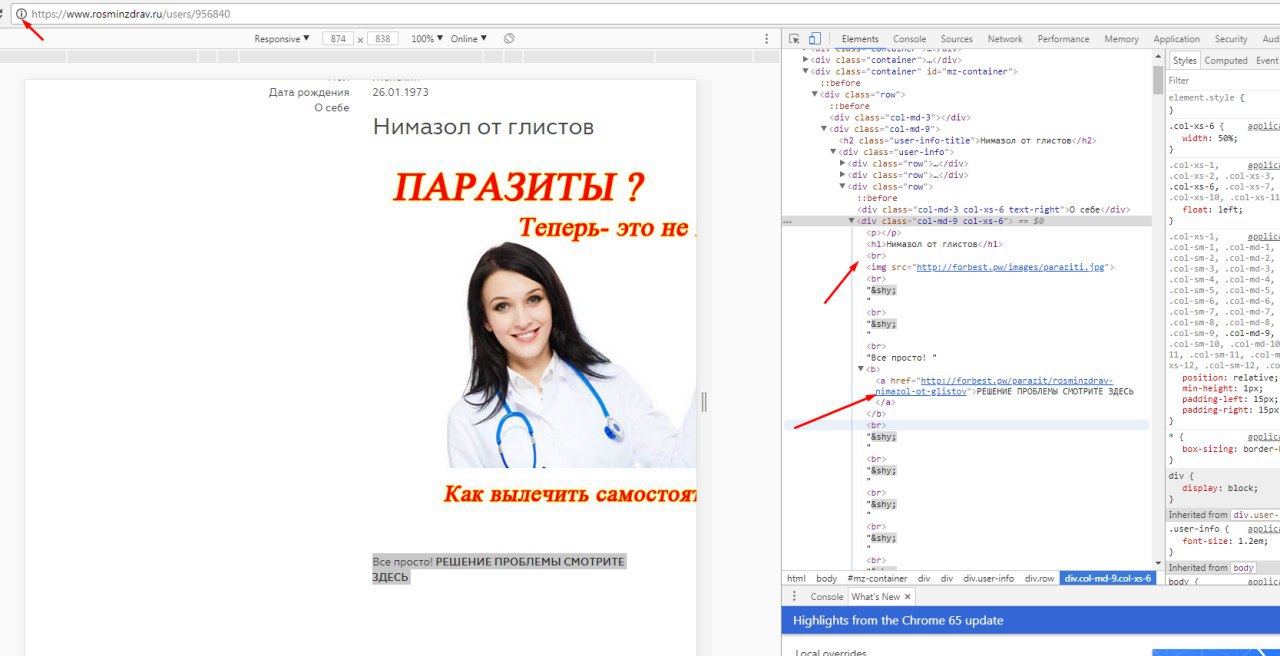This screenshot has width=1280, height=656.
Task: Switch to the Console panel tab
Action: click(909, 39)
